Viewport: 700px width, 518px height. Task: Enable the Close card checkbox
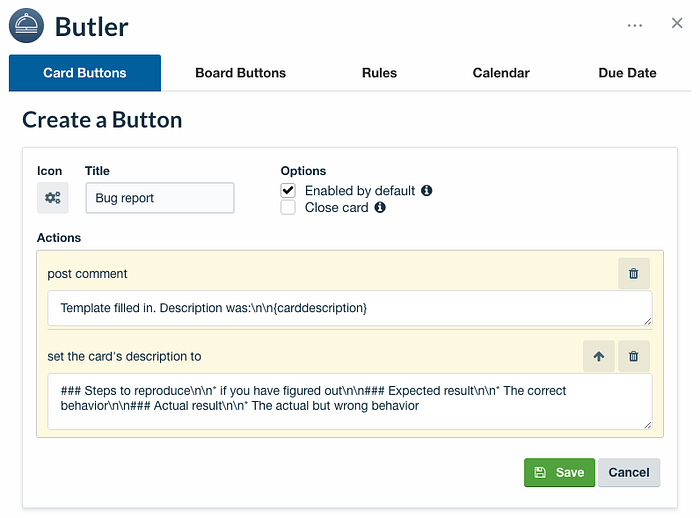(288, 208)
